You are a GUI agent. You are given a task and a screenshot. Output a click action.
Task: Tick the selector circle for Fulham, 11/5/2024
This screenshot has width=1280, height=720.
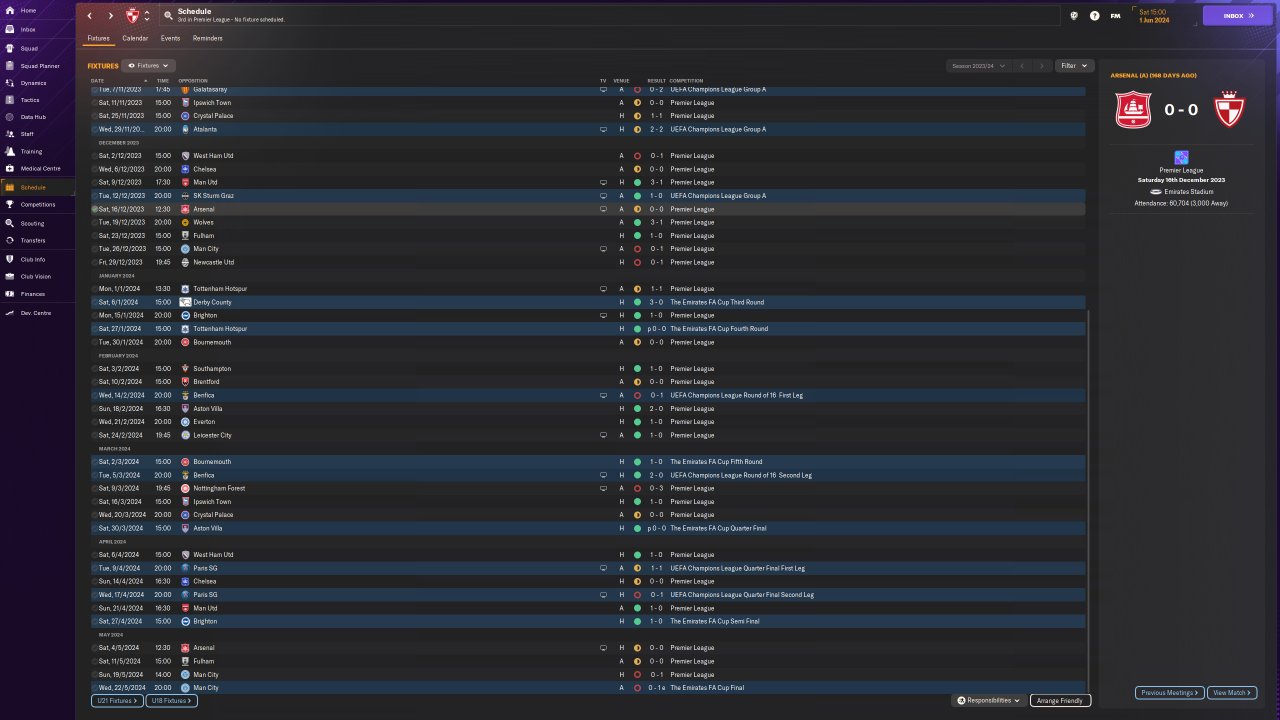tap(95, 661)
